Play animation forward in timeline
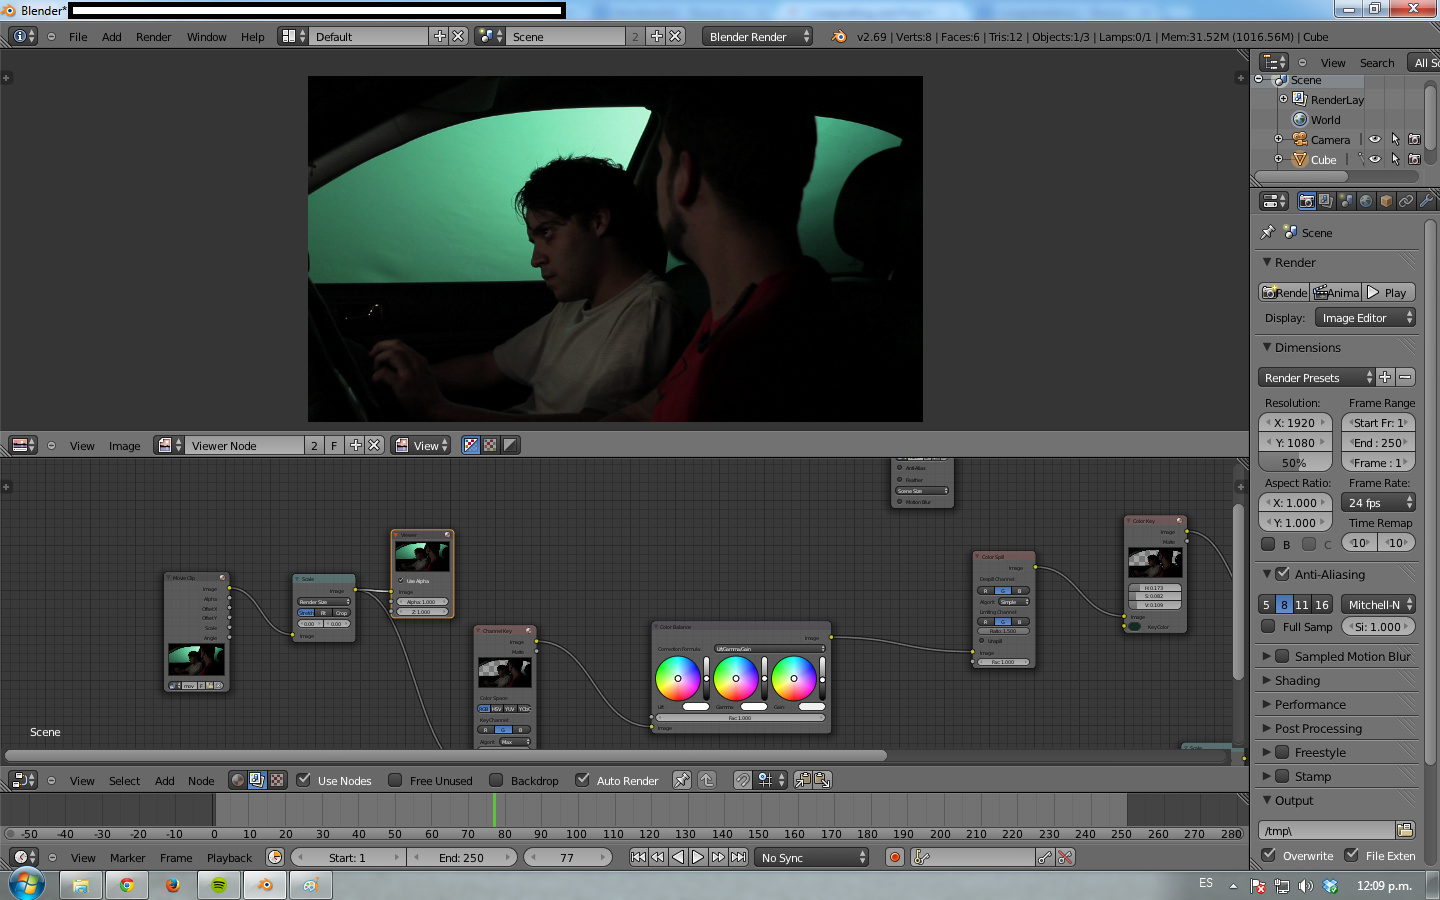 coord(698,857)
